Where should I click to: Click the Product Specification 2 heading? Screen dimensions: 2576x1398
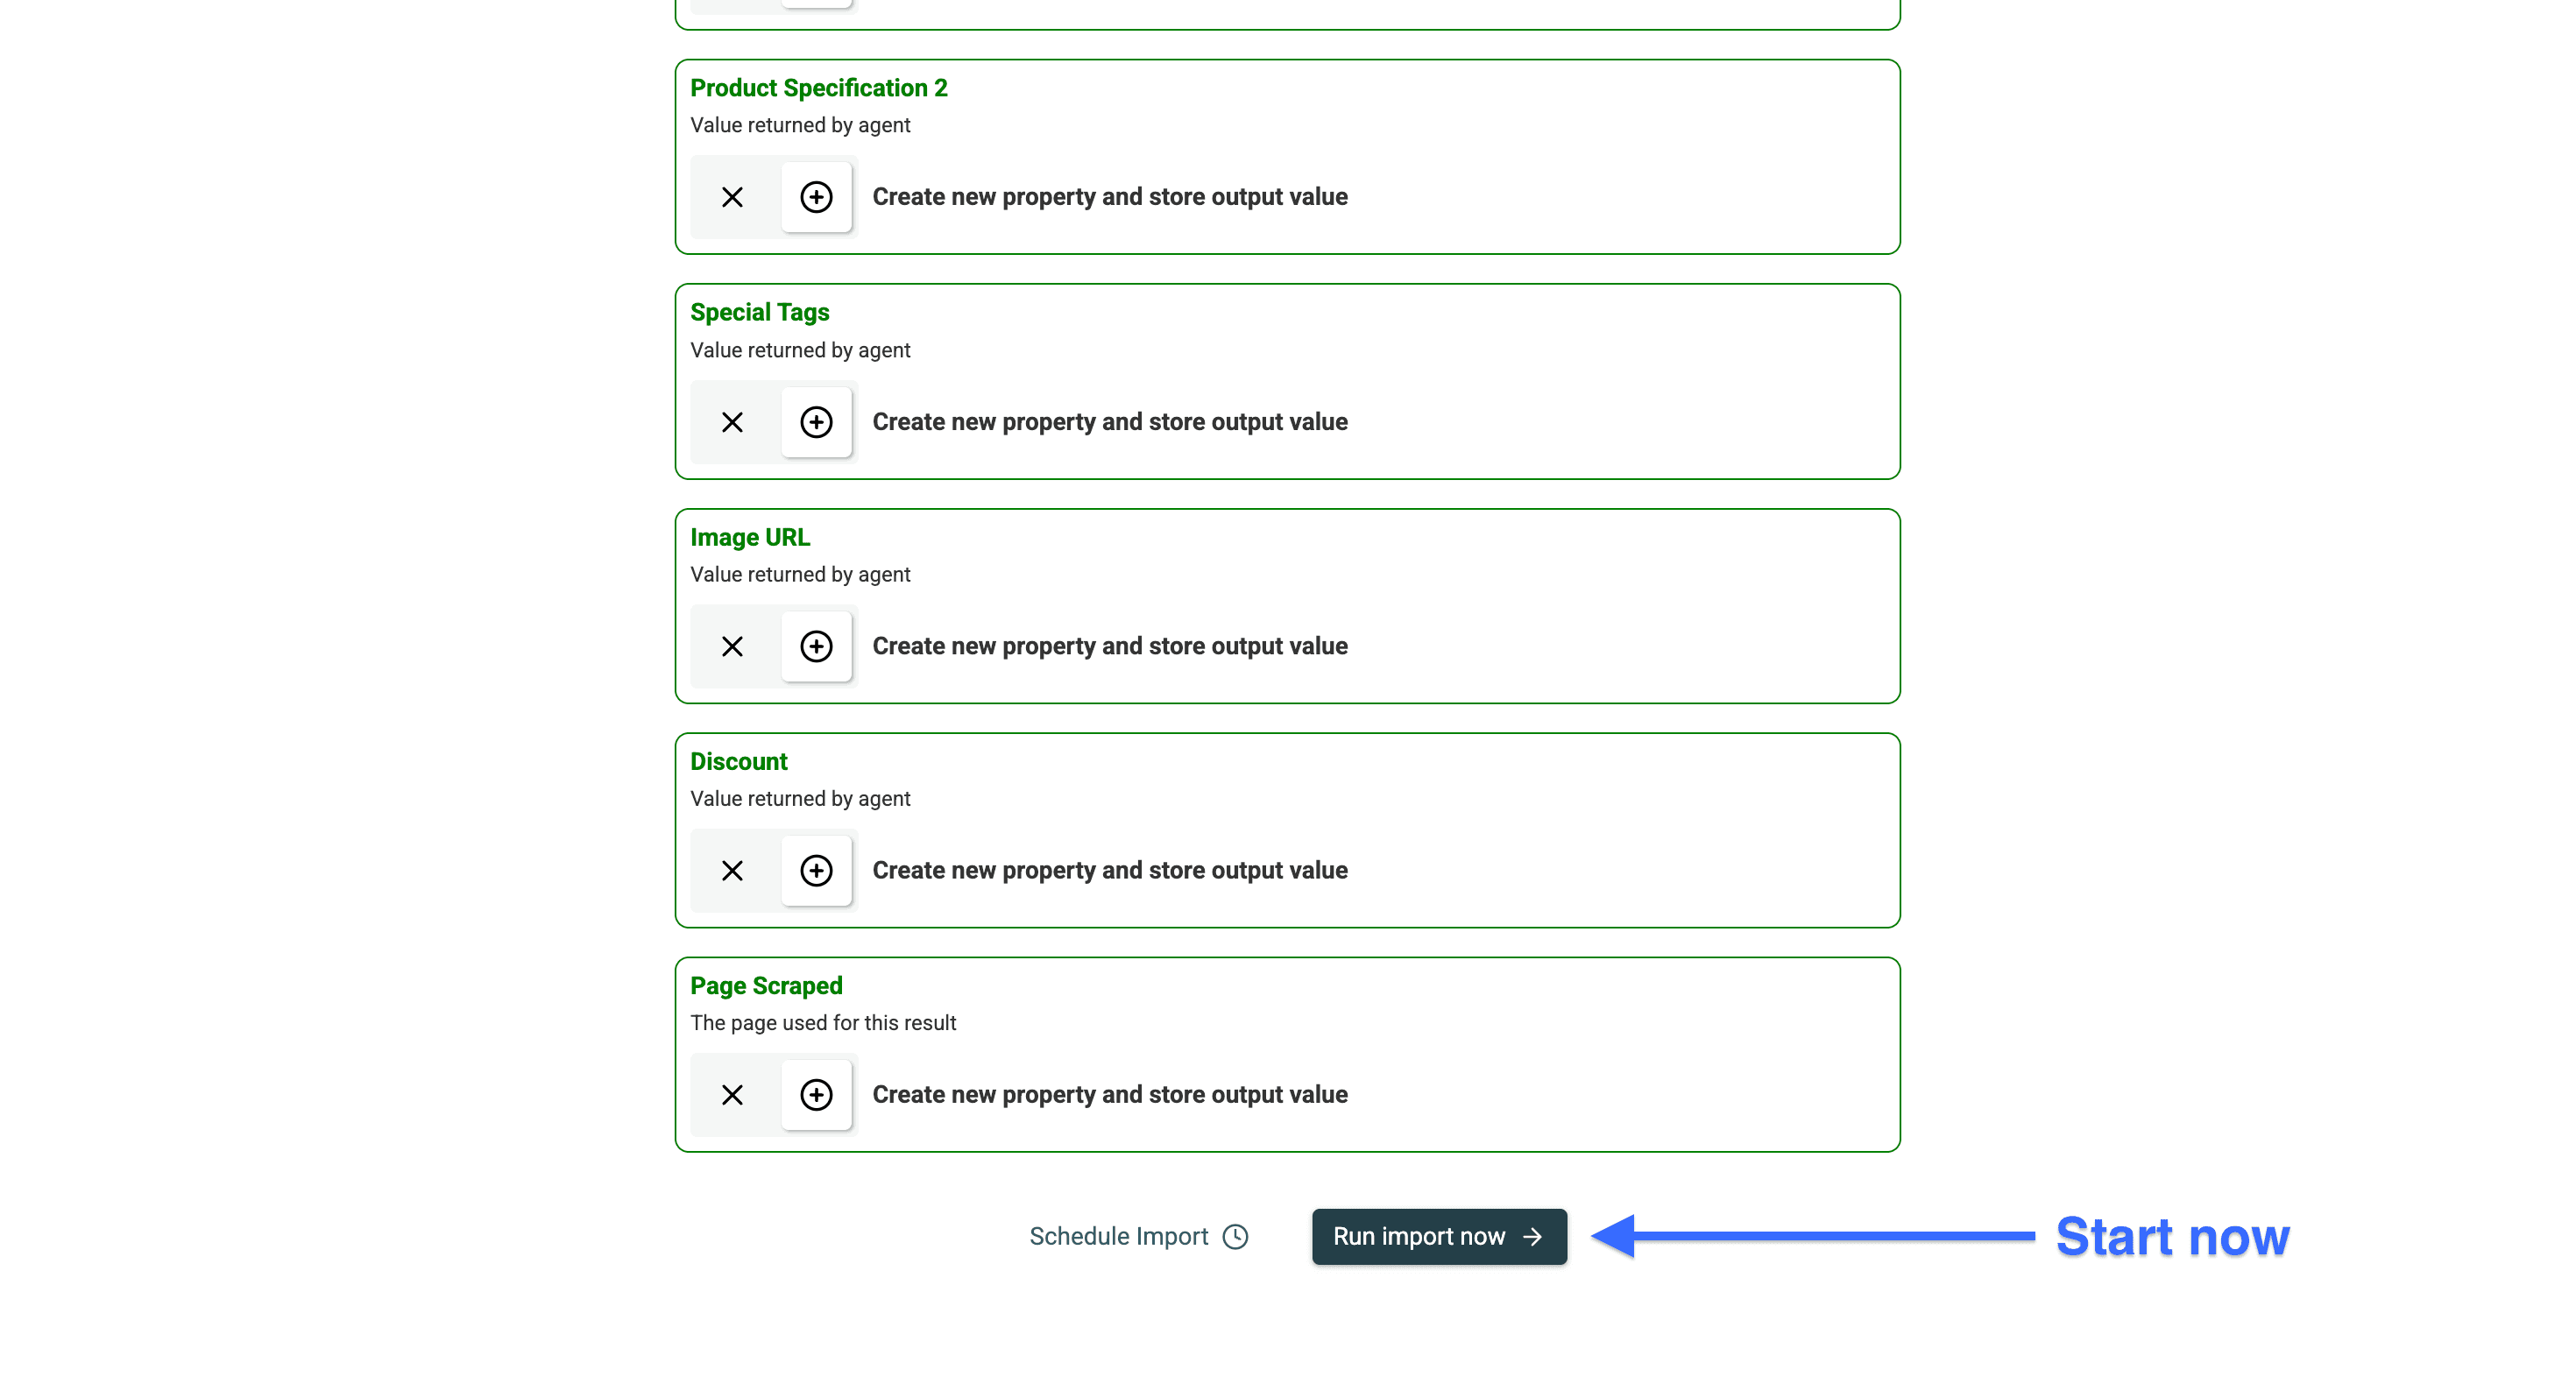pos(818,88)
